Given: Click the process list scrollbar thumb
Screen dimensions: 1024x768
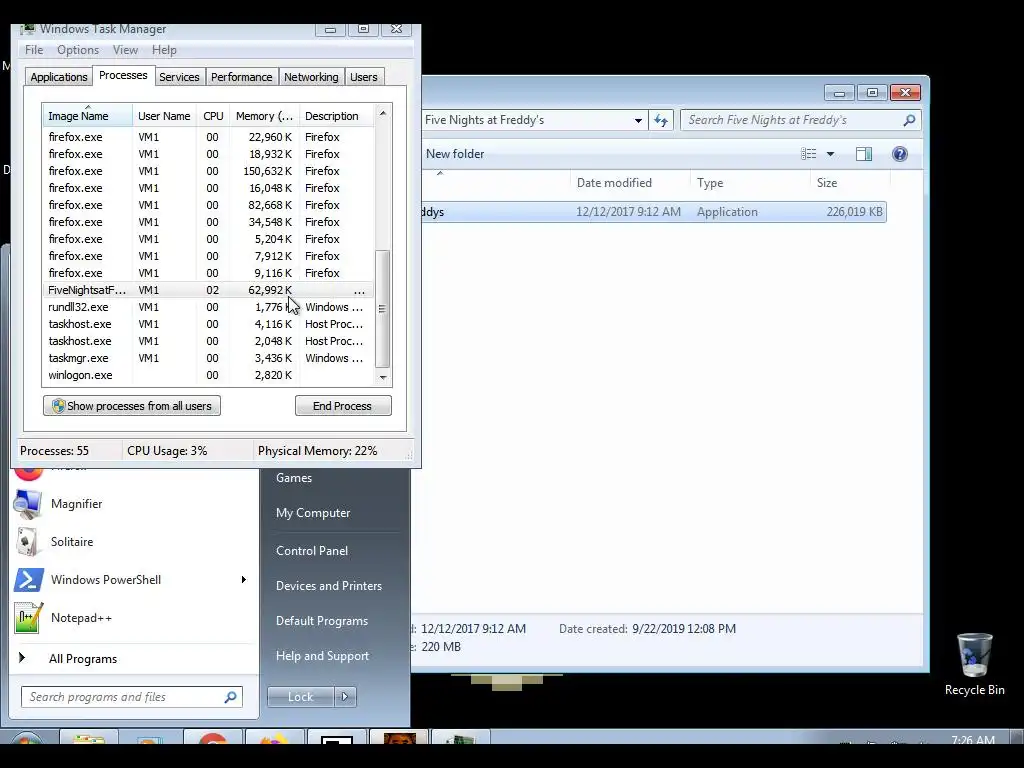Looking at the screenshot, I should coord(383,309).
